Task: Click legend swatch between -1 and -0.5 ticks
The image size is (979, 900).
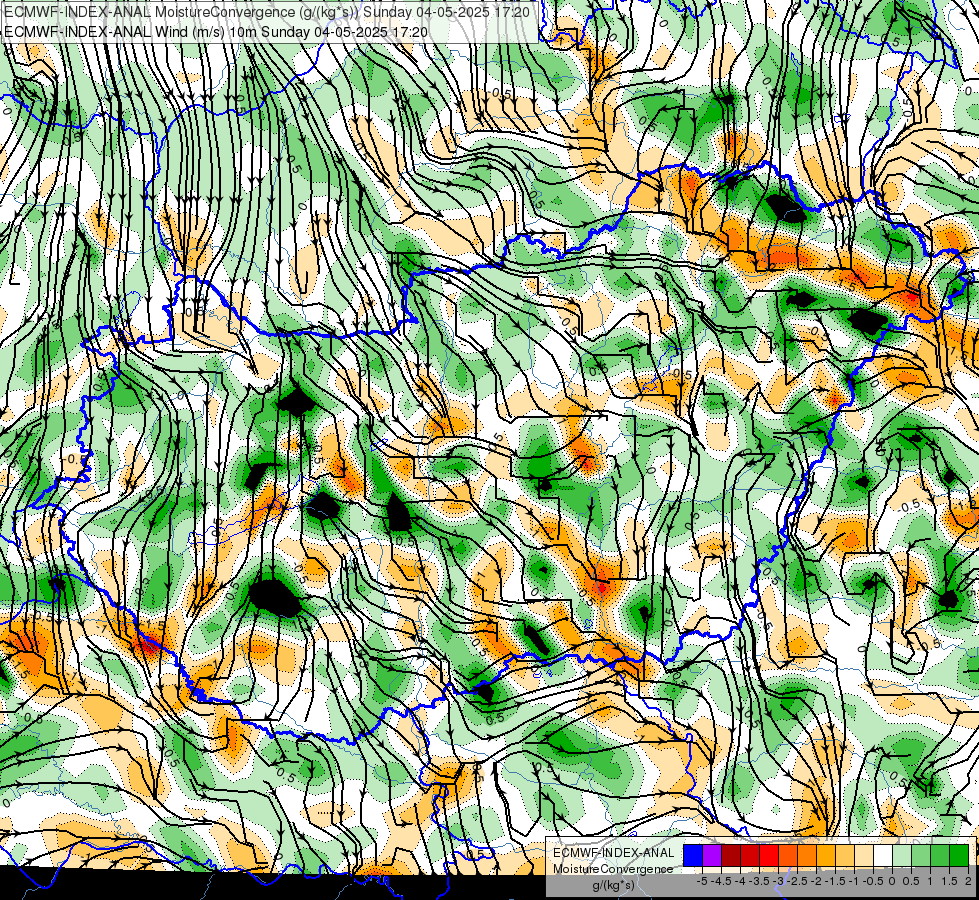Action: click(864, 855)
